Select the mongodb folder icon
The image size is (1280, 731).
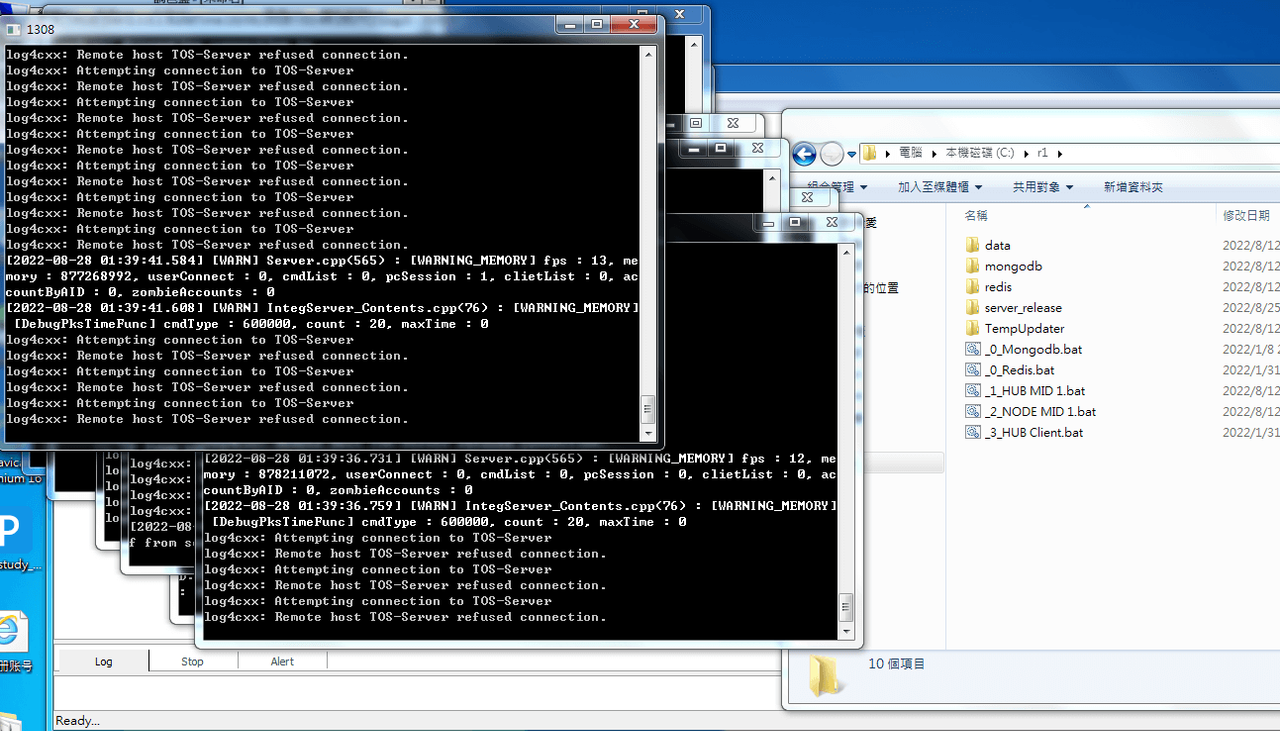click(x=973, y=266)
